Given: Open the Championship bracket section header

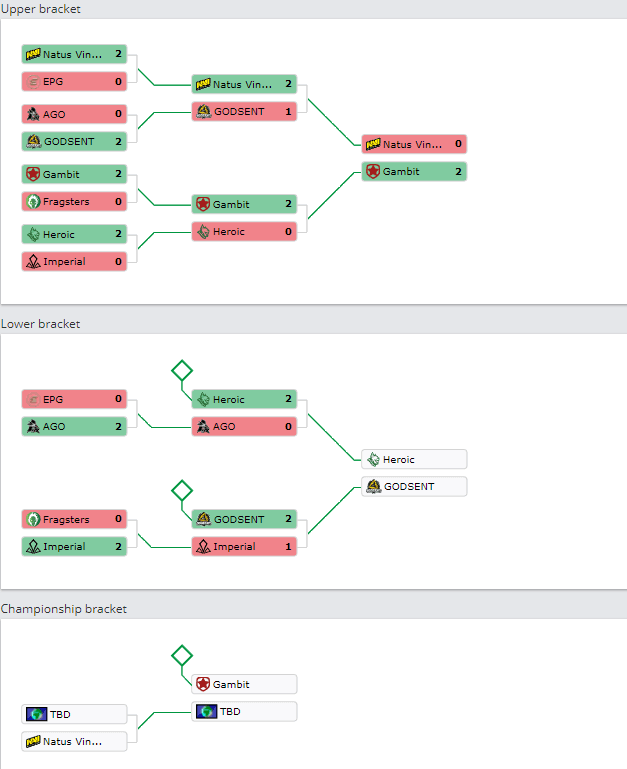Looking at the screenshot, I should point(64,609).
